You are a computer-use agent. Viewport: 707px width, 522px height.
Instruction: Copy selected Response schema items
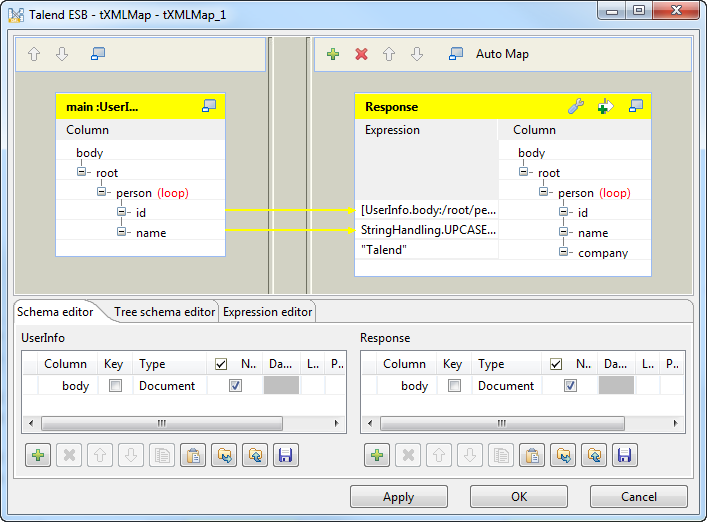click(501, 455)
